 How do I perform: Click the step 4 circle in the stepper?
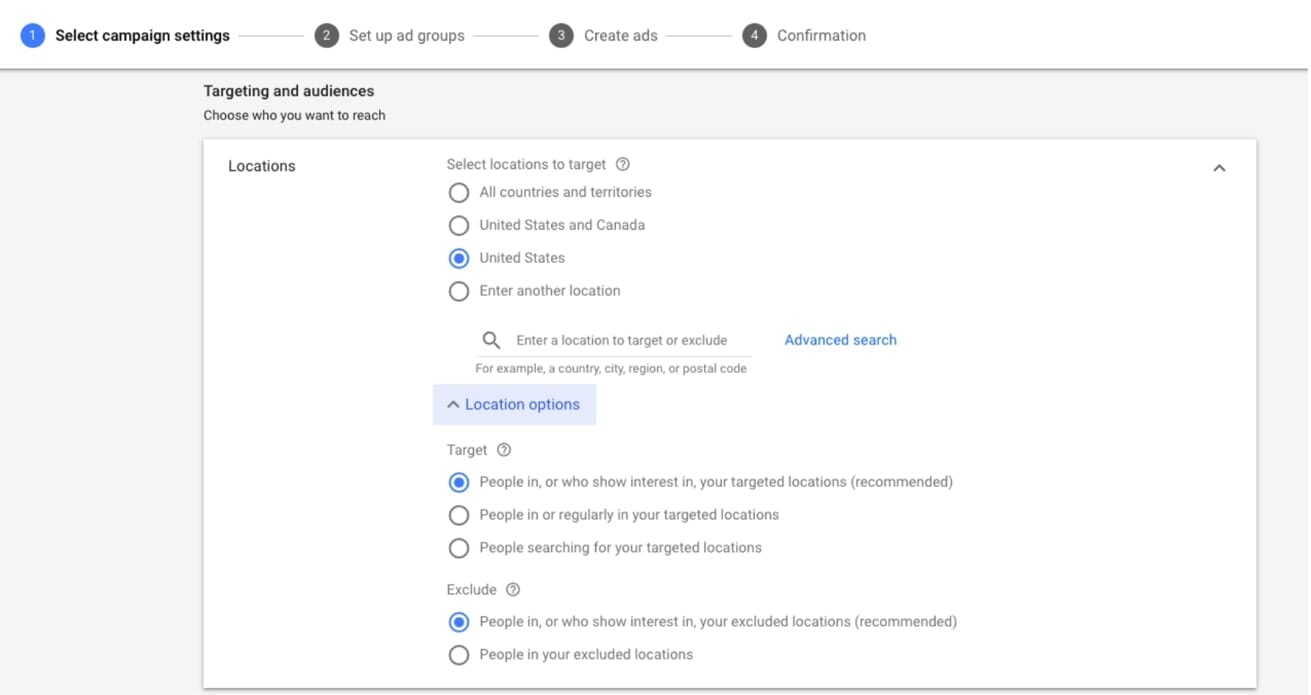click(x=754, y=36)
